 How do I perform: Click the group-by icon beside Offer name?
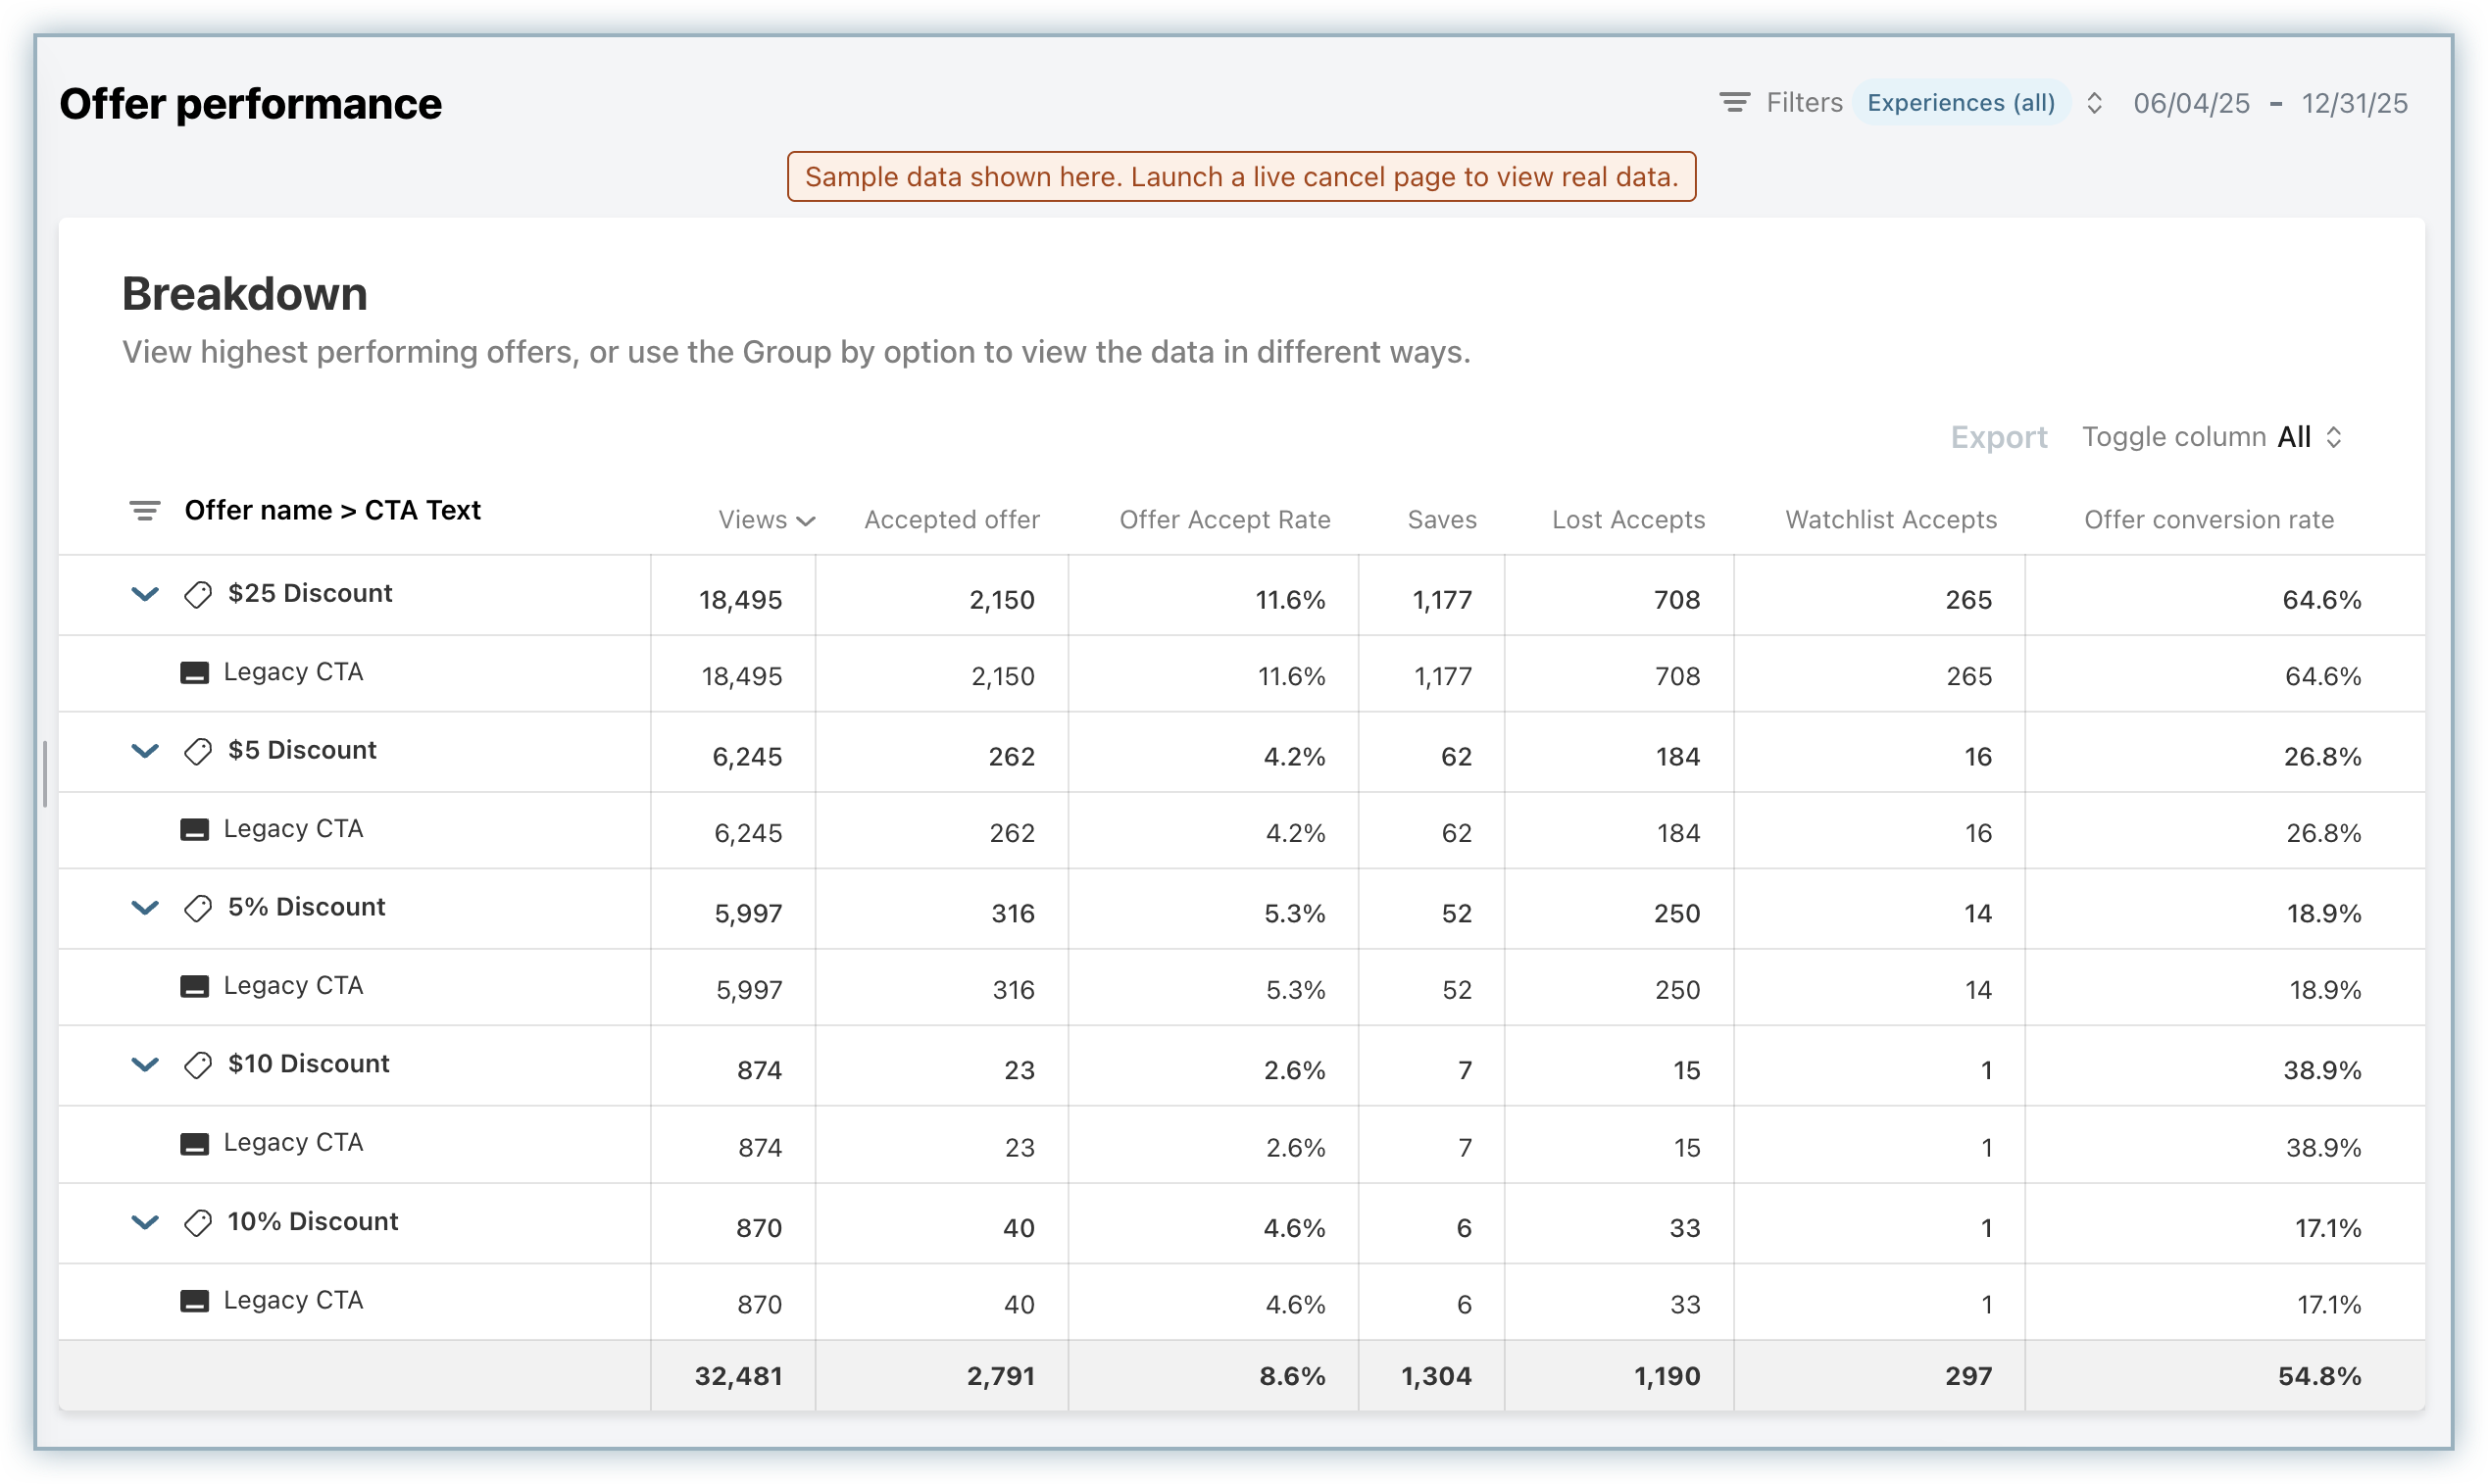click(145, 511)
